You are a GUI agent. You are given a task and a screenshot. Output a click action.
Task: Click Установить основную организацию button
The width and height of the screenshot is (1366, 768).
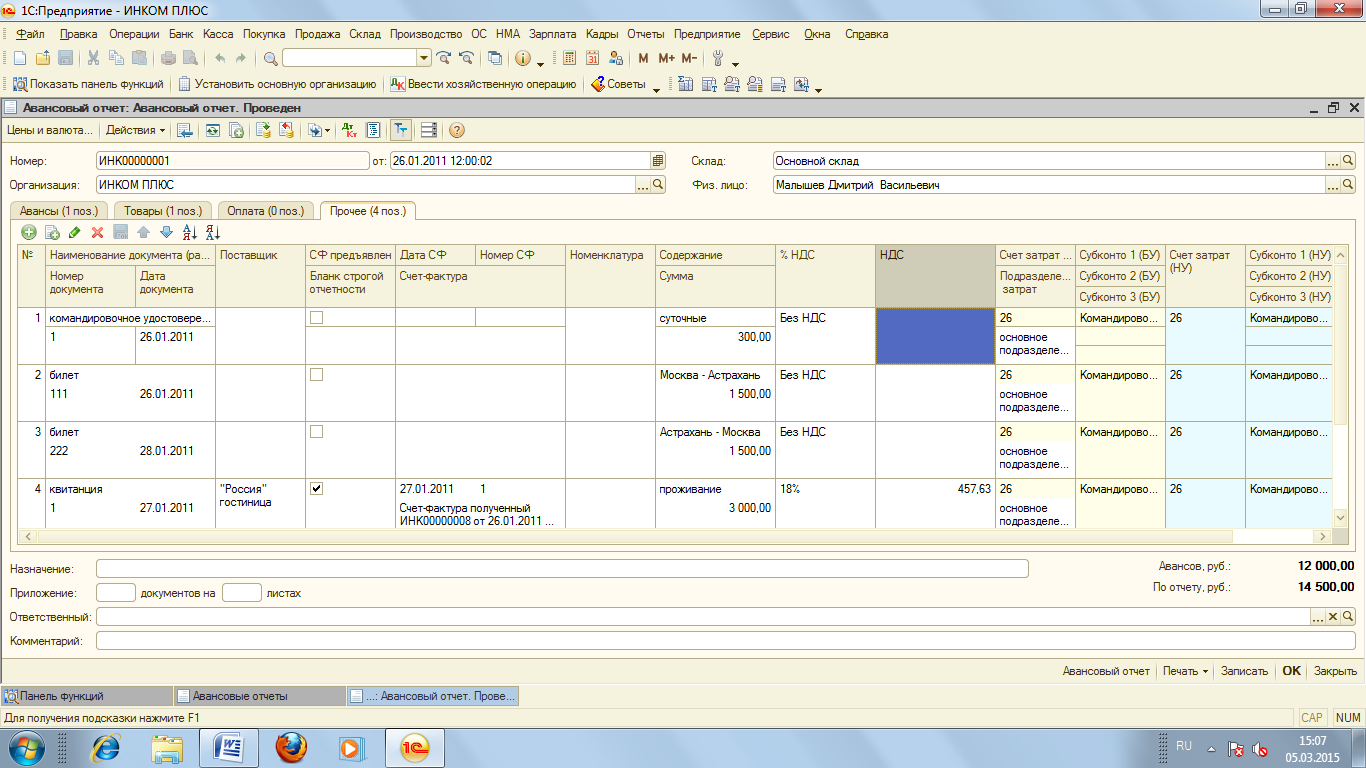coord(276,85)
